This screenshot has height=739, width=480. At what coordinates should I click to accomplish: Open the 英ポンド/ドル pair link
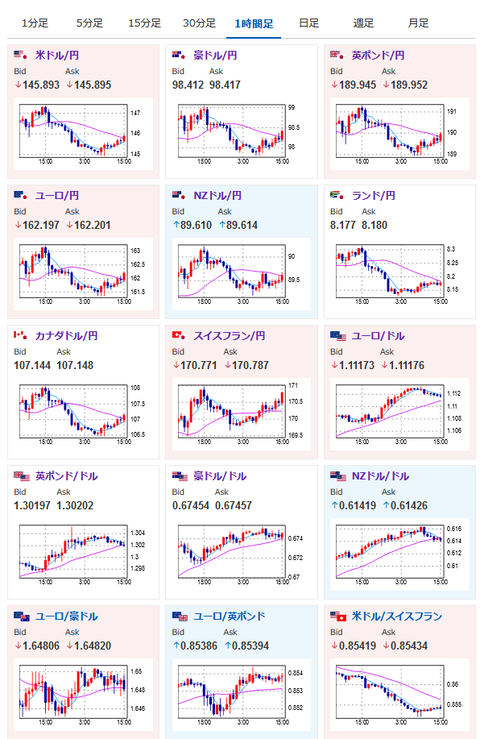pyautogui.click(x=66, y=476)
